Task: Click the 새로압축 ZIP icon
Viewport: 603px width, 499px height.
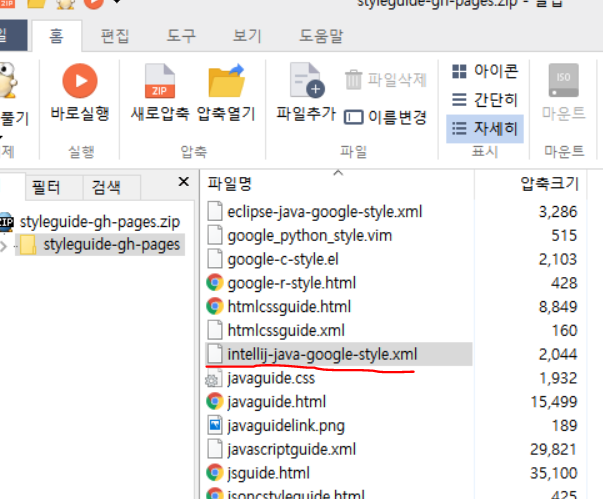Action: click(160, 81)
